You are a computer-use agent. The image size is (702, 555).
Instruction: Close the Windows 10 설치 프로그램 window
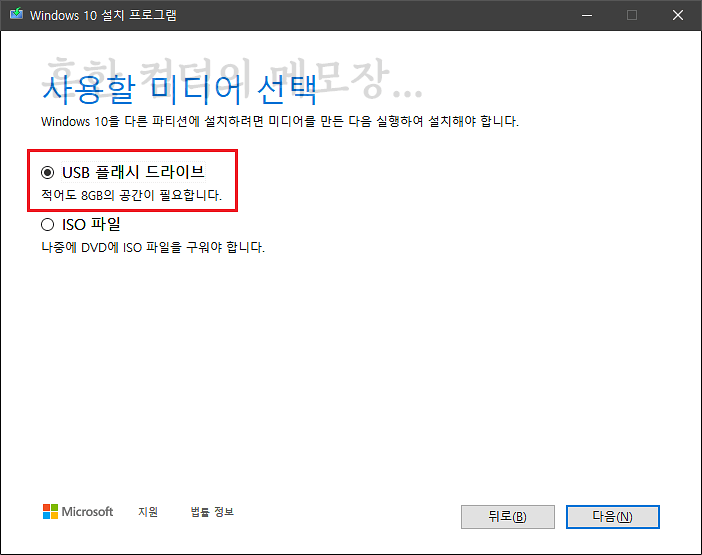coord(678,15)
